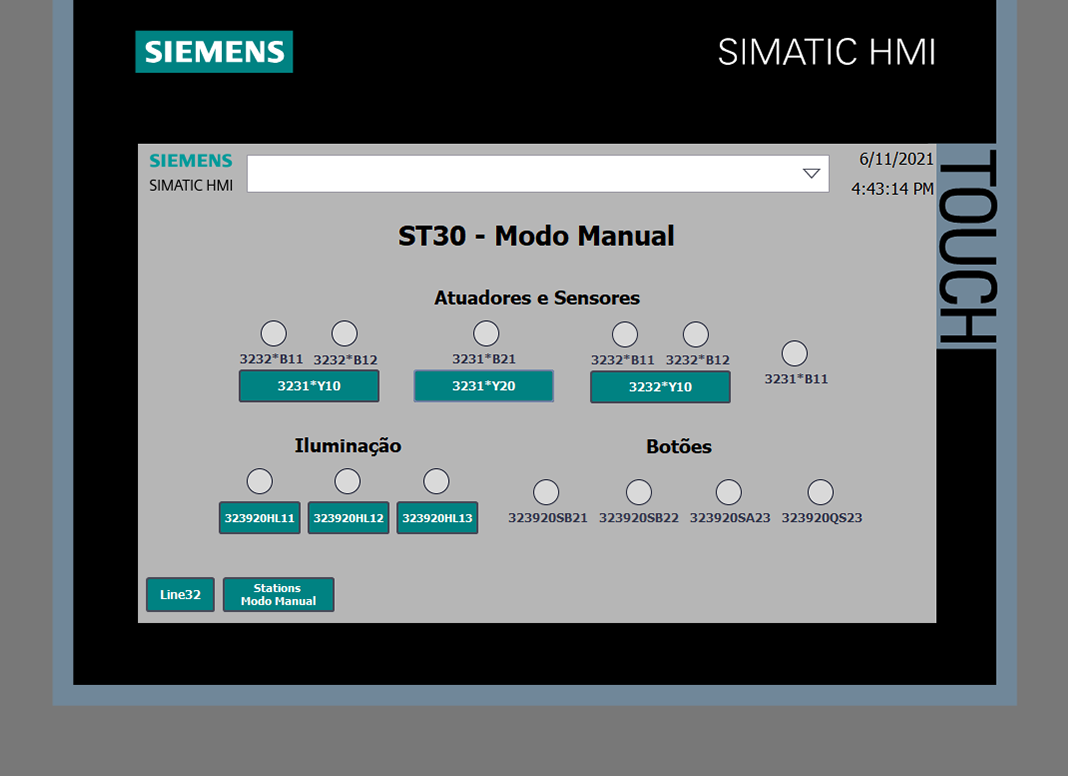Open the dropdown arrow in the top alarm bar

(x=811, y=174)
